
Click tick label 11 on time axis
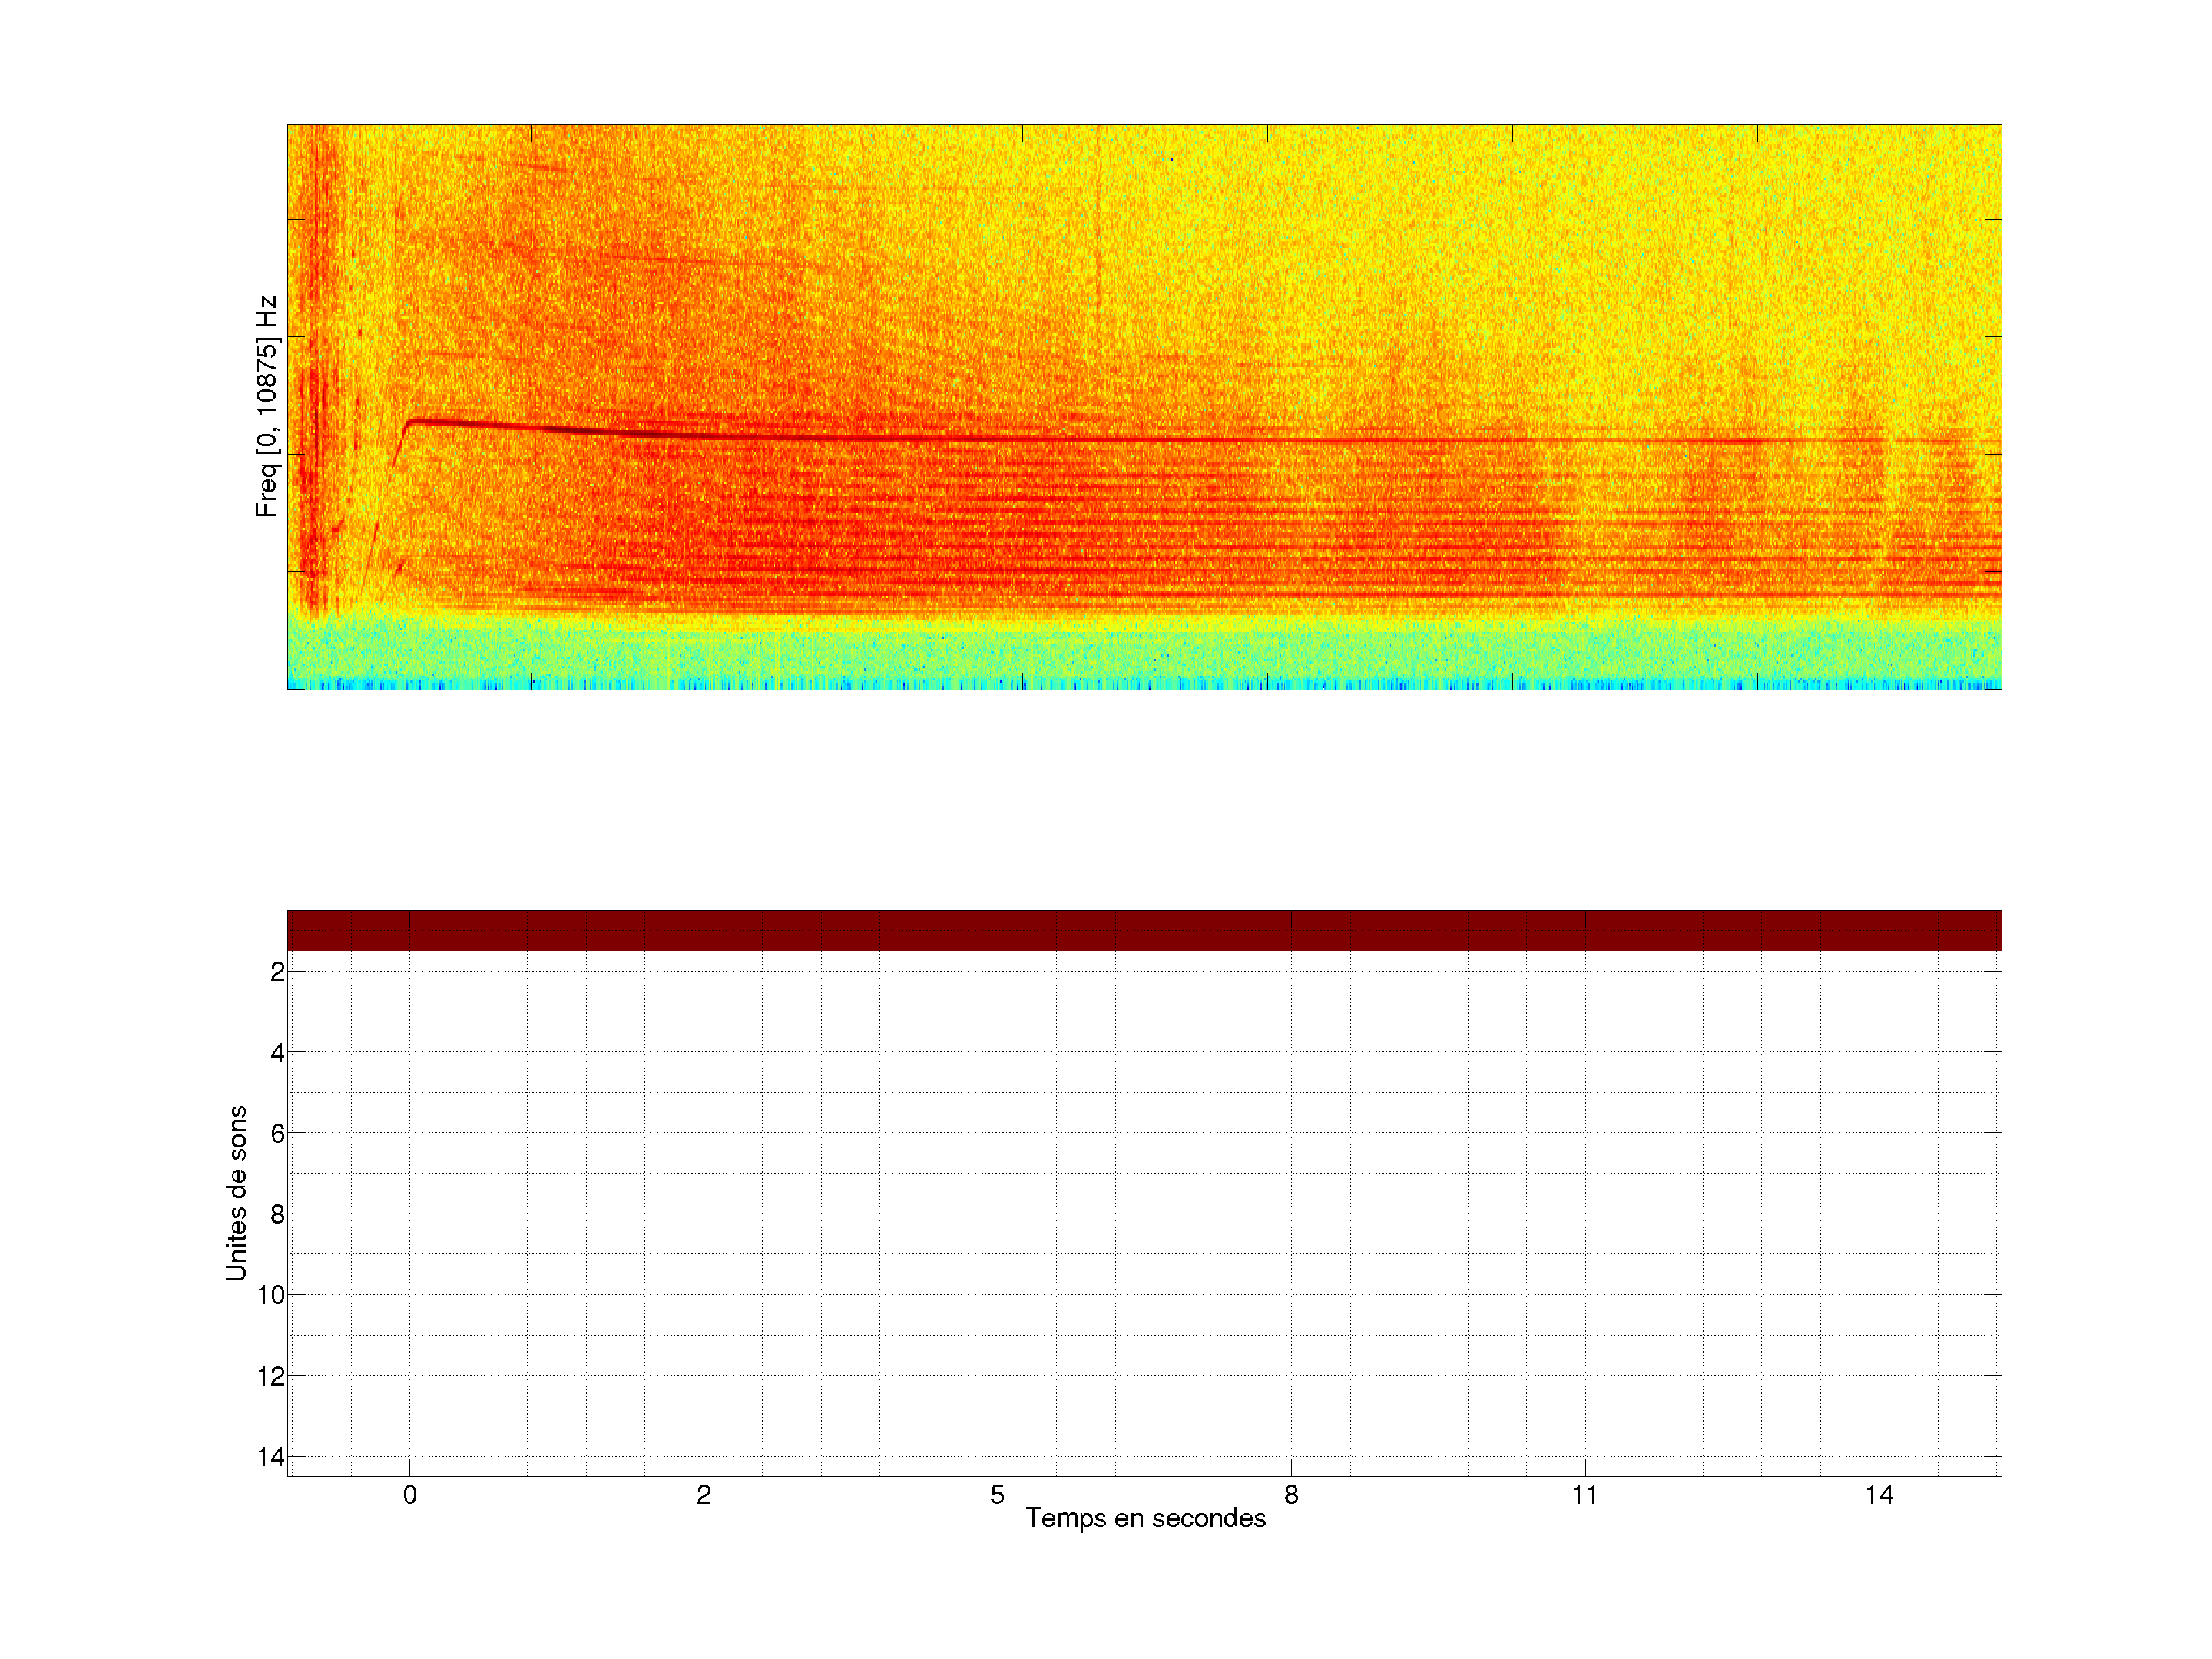(1584, 1495)
